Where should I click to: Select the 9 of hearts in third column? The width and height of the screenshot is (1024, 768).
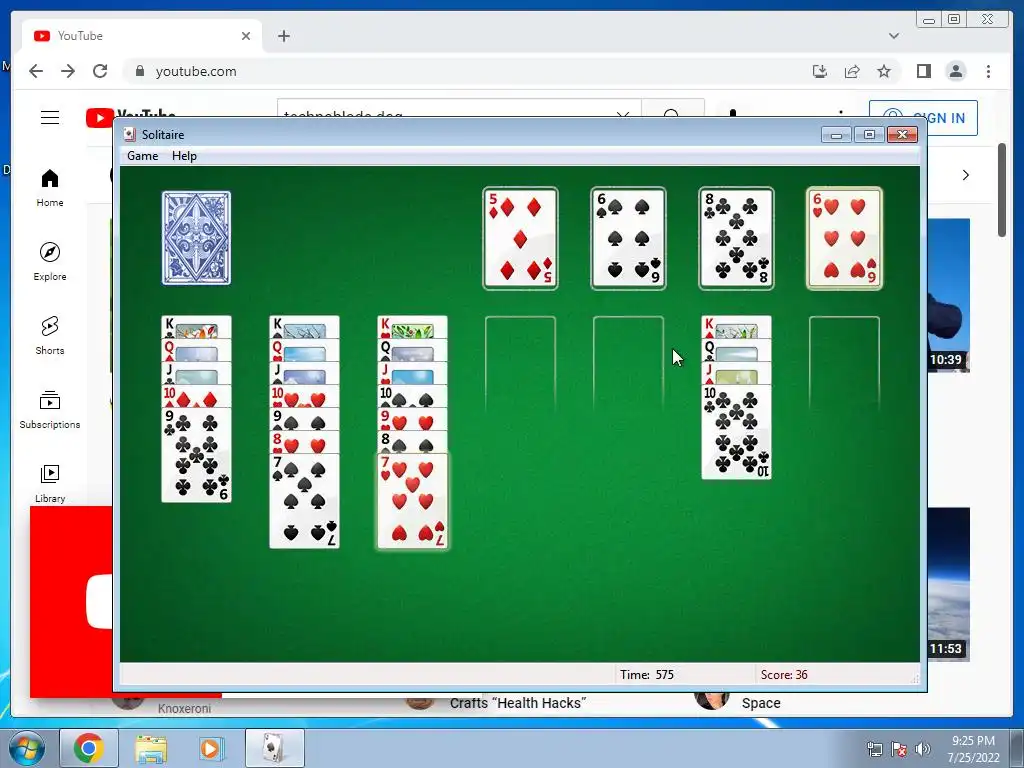pyautogui.click(x=412, y=419)
